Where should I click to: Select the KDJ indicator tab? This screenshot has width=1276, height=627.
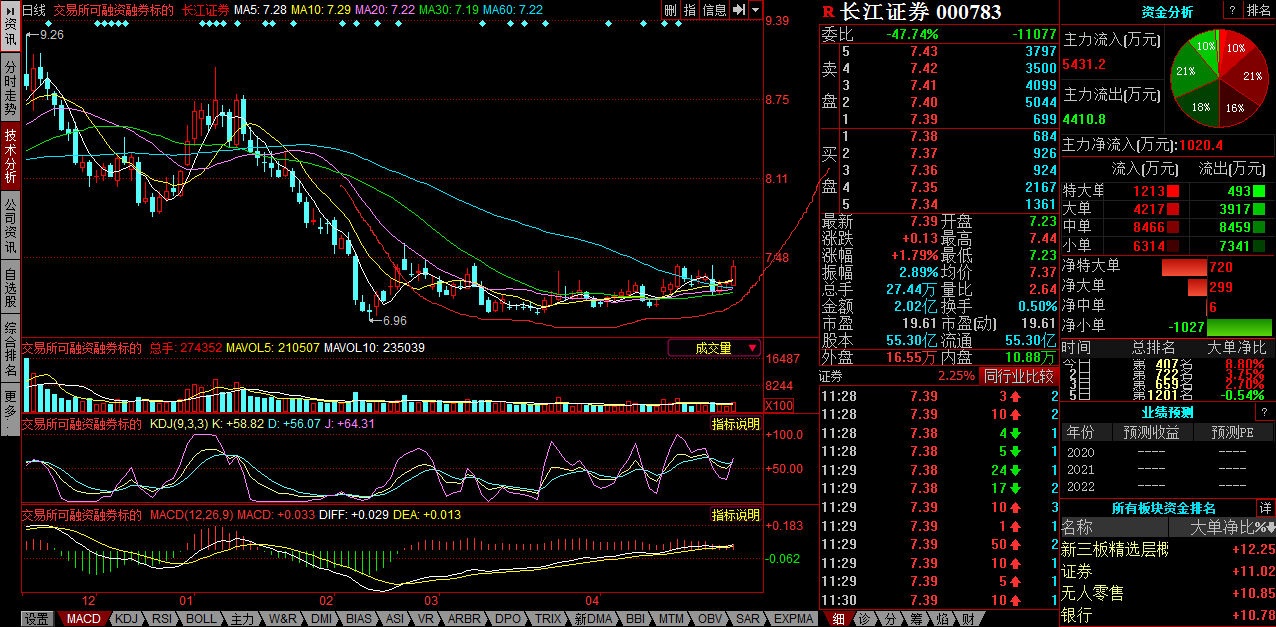click(127, 619)
